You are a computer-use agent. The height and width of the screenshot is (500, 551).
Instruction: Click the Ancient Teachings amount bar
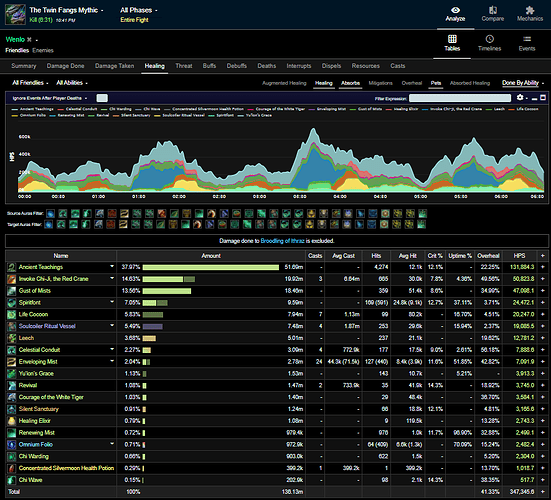click(211, 267)
